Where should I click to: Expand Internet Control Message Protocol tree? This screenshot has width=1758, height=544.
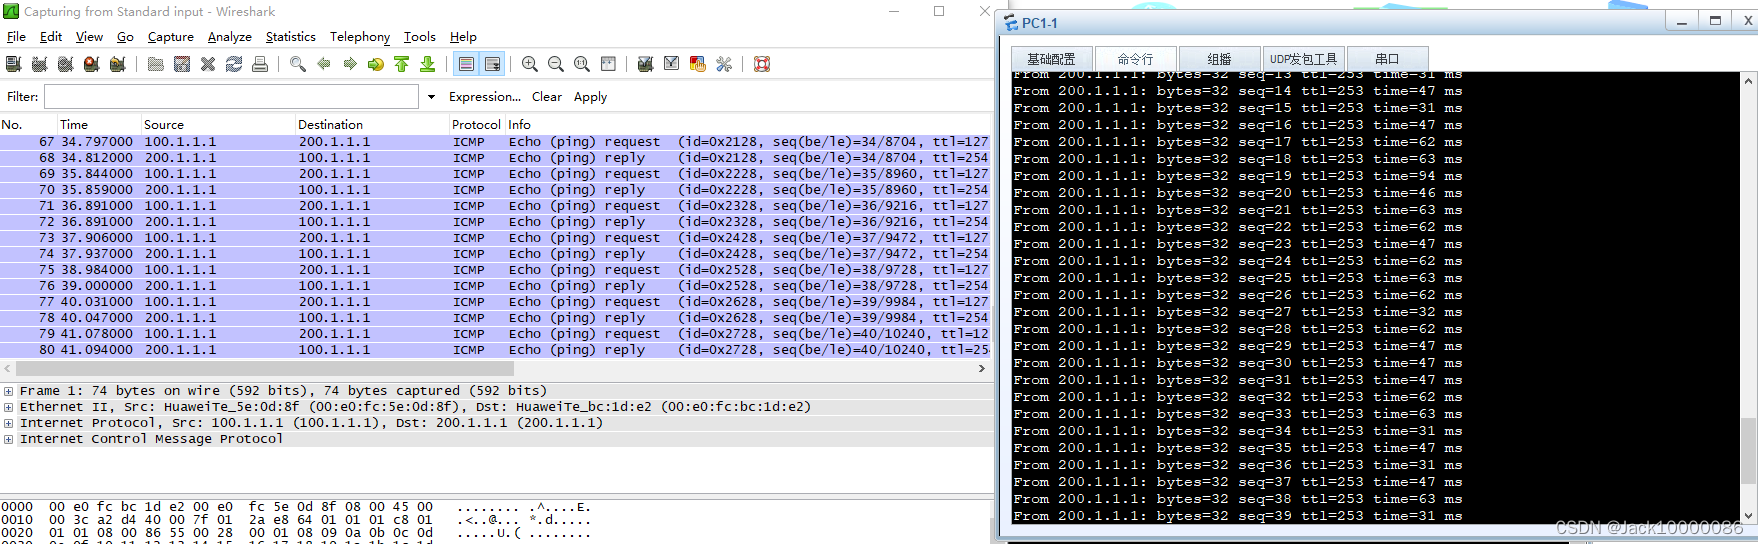point(8,439)
